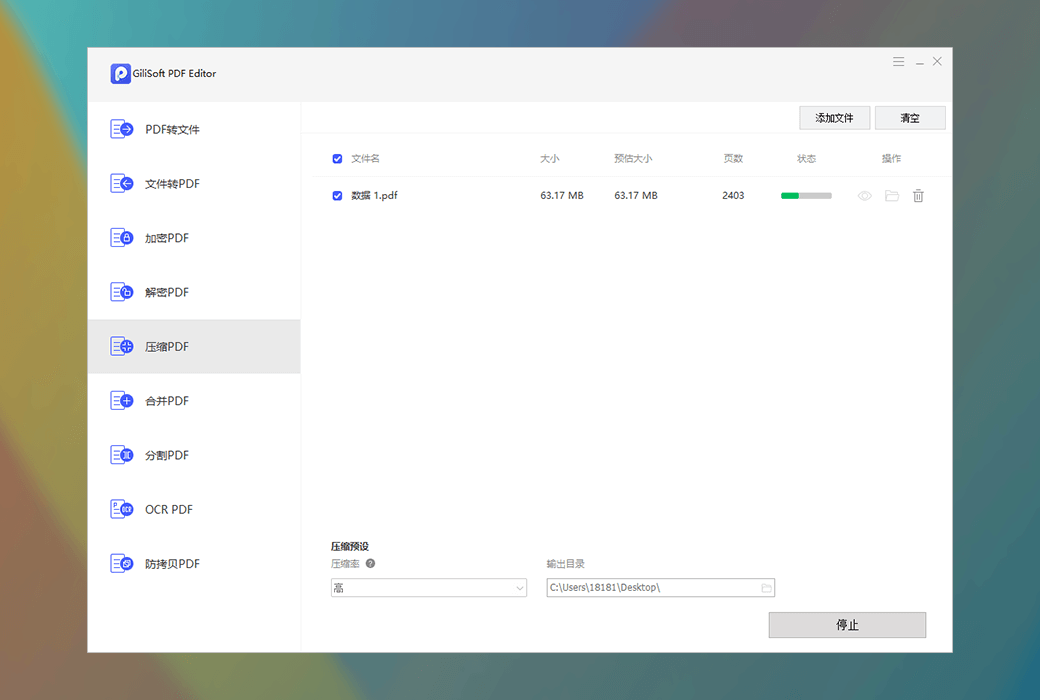Expand the 压缩率 dropdown set to 高

pos(428,588)
